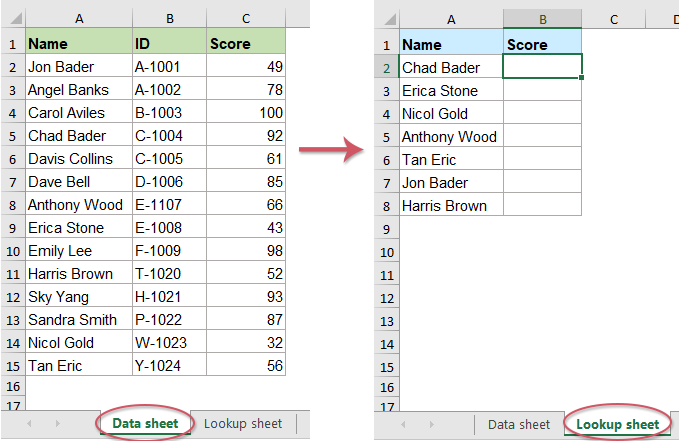682x441 pixels.
Task: Click previous sheet arrow in right window
Action: click(x=404, y=424)
